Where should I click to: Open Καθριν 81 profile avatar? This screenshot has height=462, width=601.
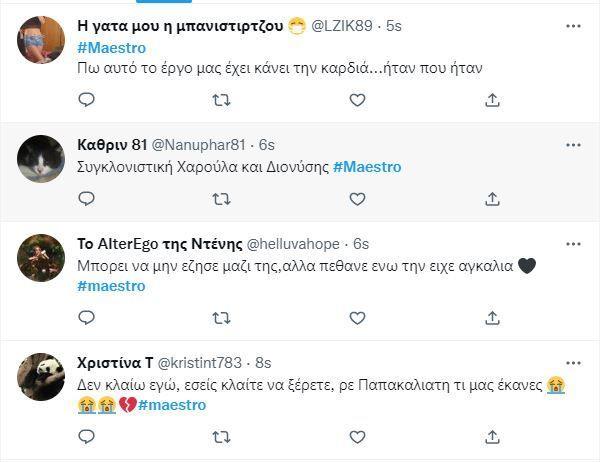41,157
